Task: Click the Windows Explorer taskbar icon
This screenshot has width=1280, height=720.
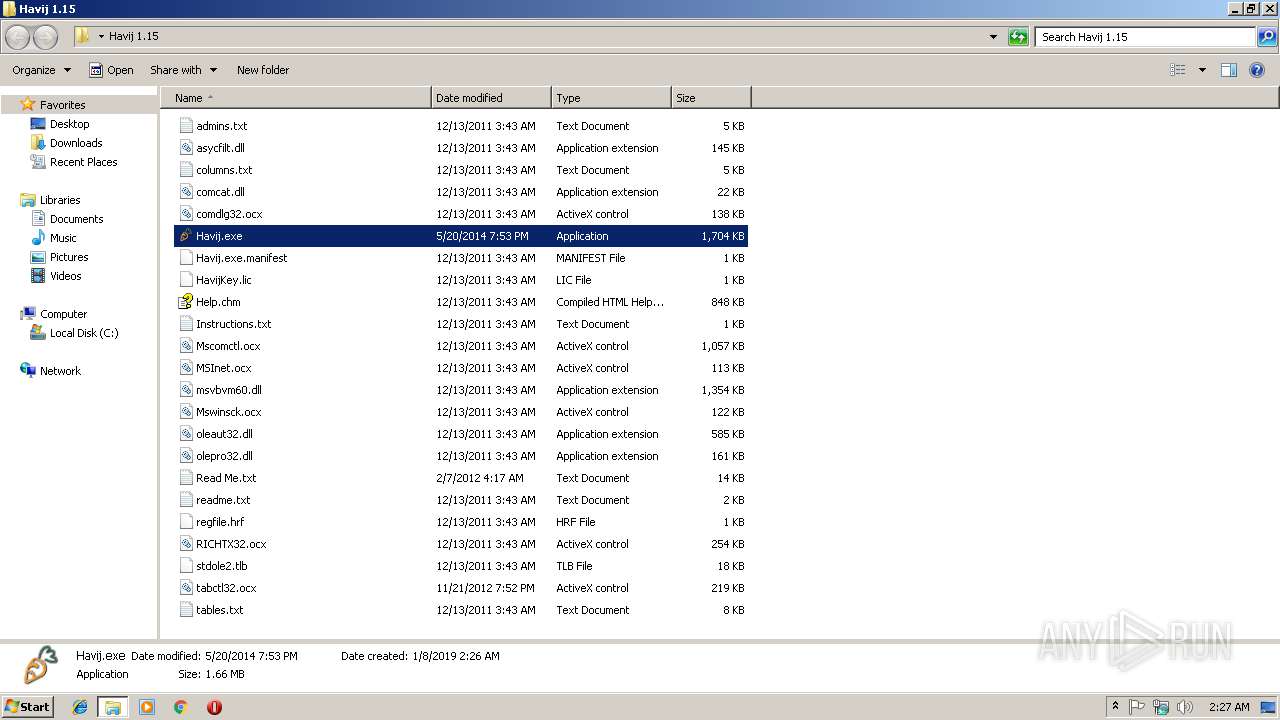Action: tap(113, 707)
